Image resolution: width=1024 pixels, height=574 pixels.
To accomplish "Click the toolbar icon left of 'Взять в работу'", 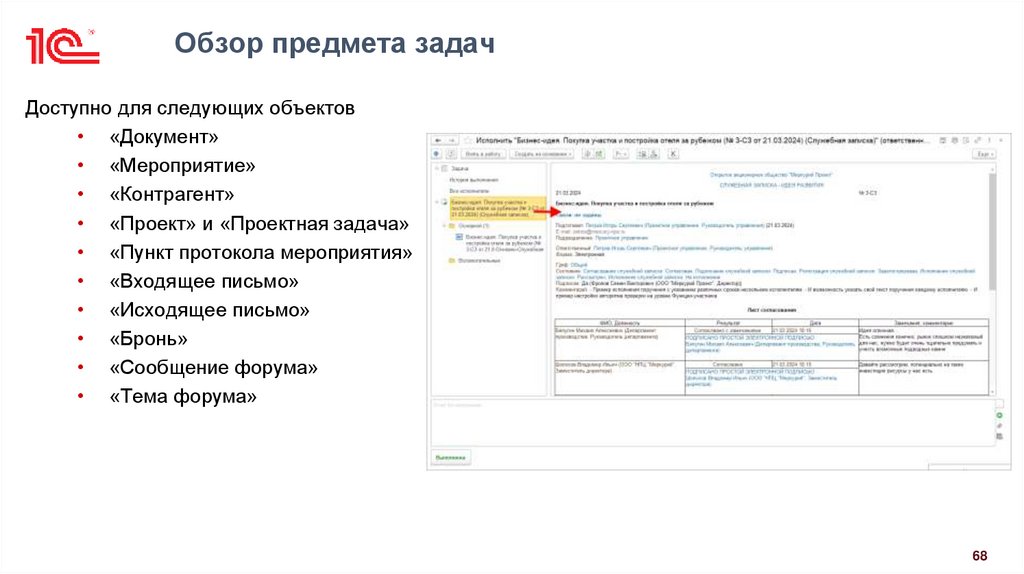I will pos(451,154).
